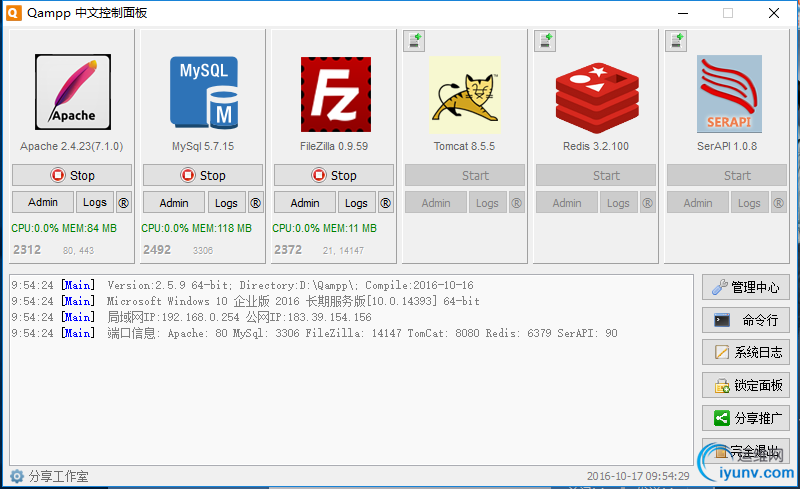Screen dimensions: 800x489
Task: Click FileZilla PID 2372
Action: click(288, 250)
